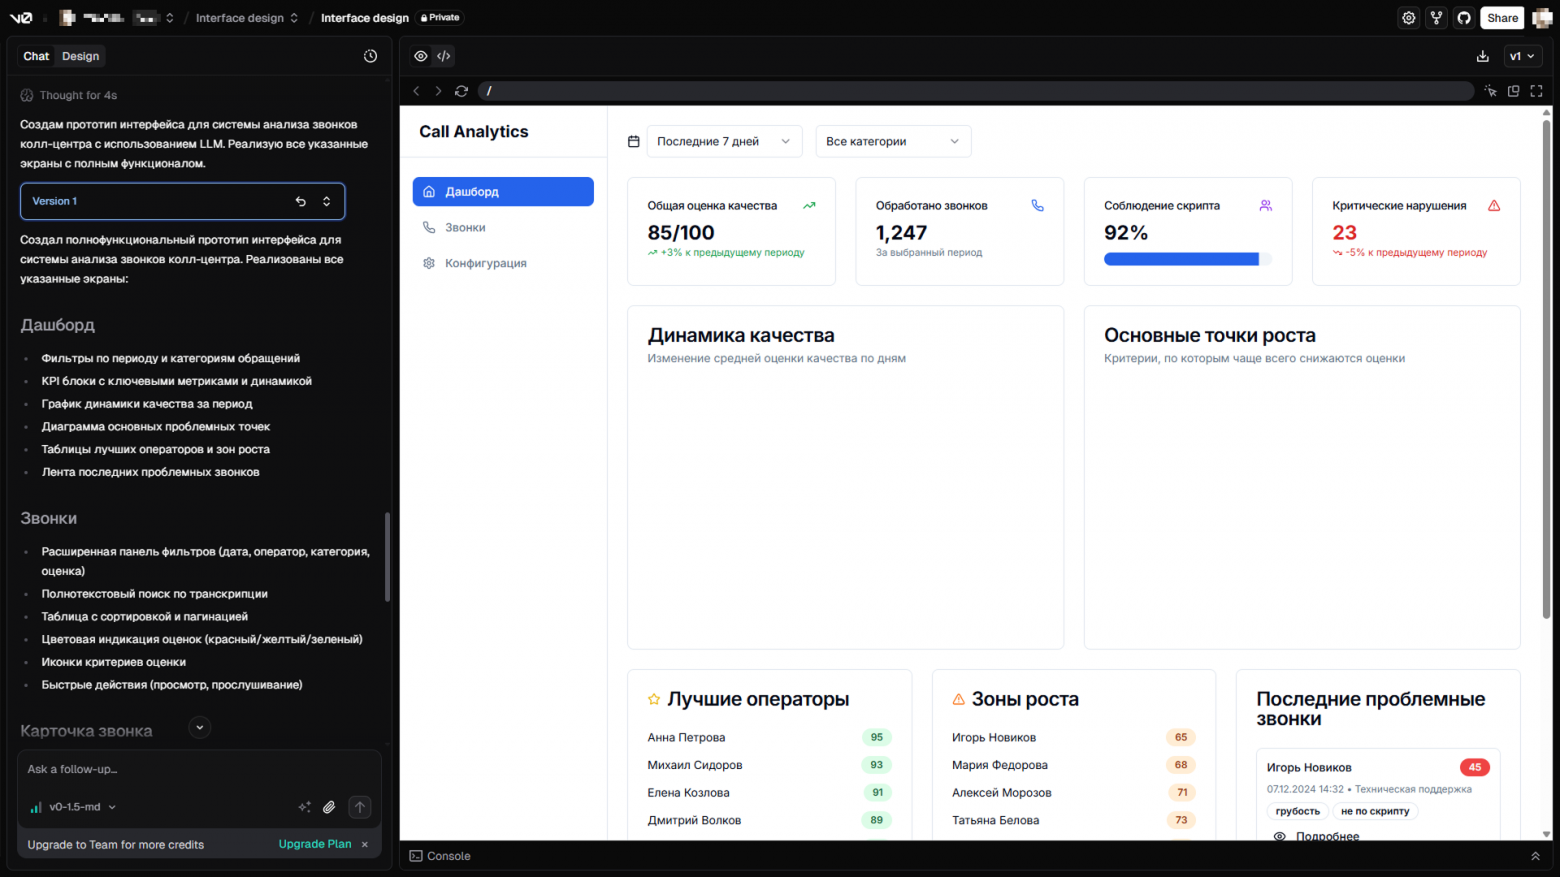The width and height of the screenshot is (1560, 877).
Task: Attach a file with the paperclip icon
Action: [329, 807]
